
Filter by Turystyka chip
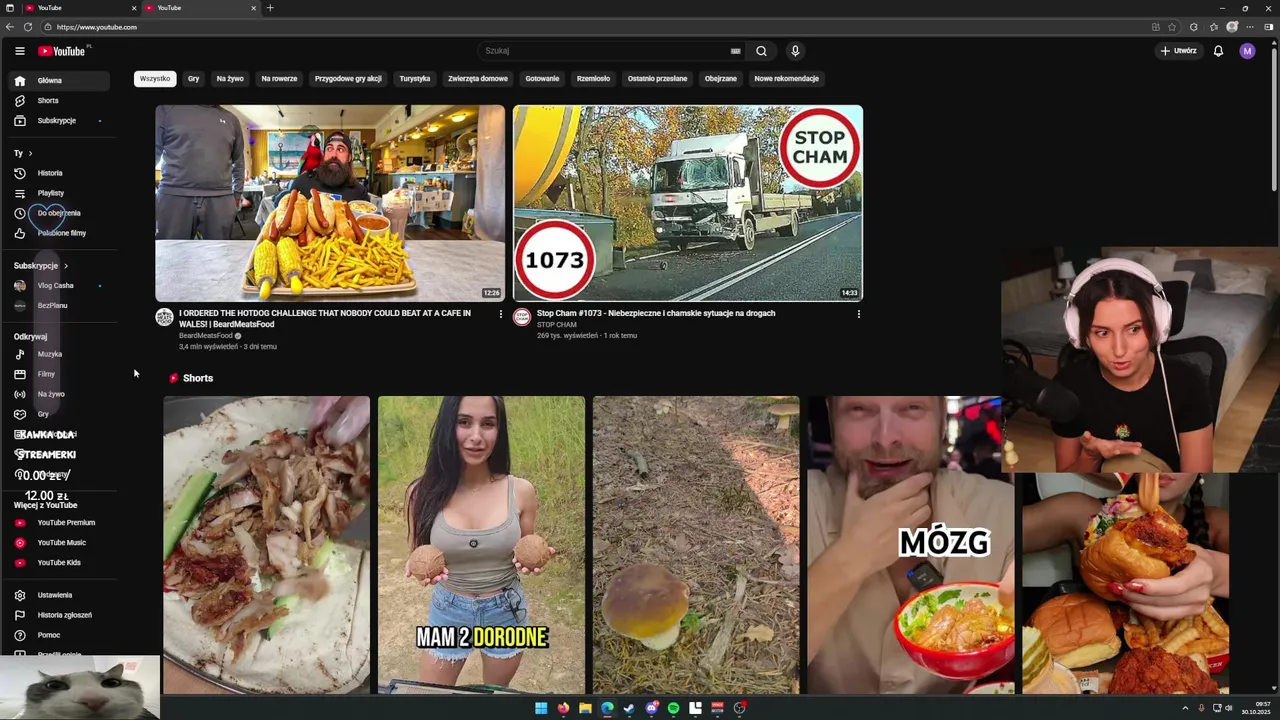[x=415, y=79]
